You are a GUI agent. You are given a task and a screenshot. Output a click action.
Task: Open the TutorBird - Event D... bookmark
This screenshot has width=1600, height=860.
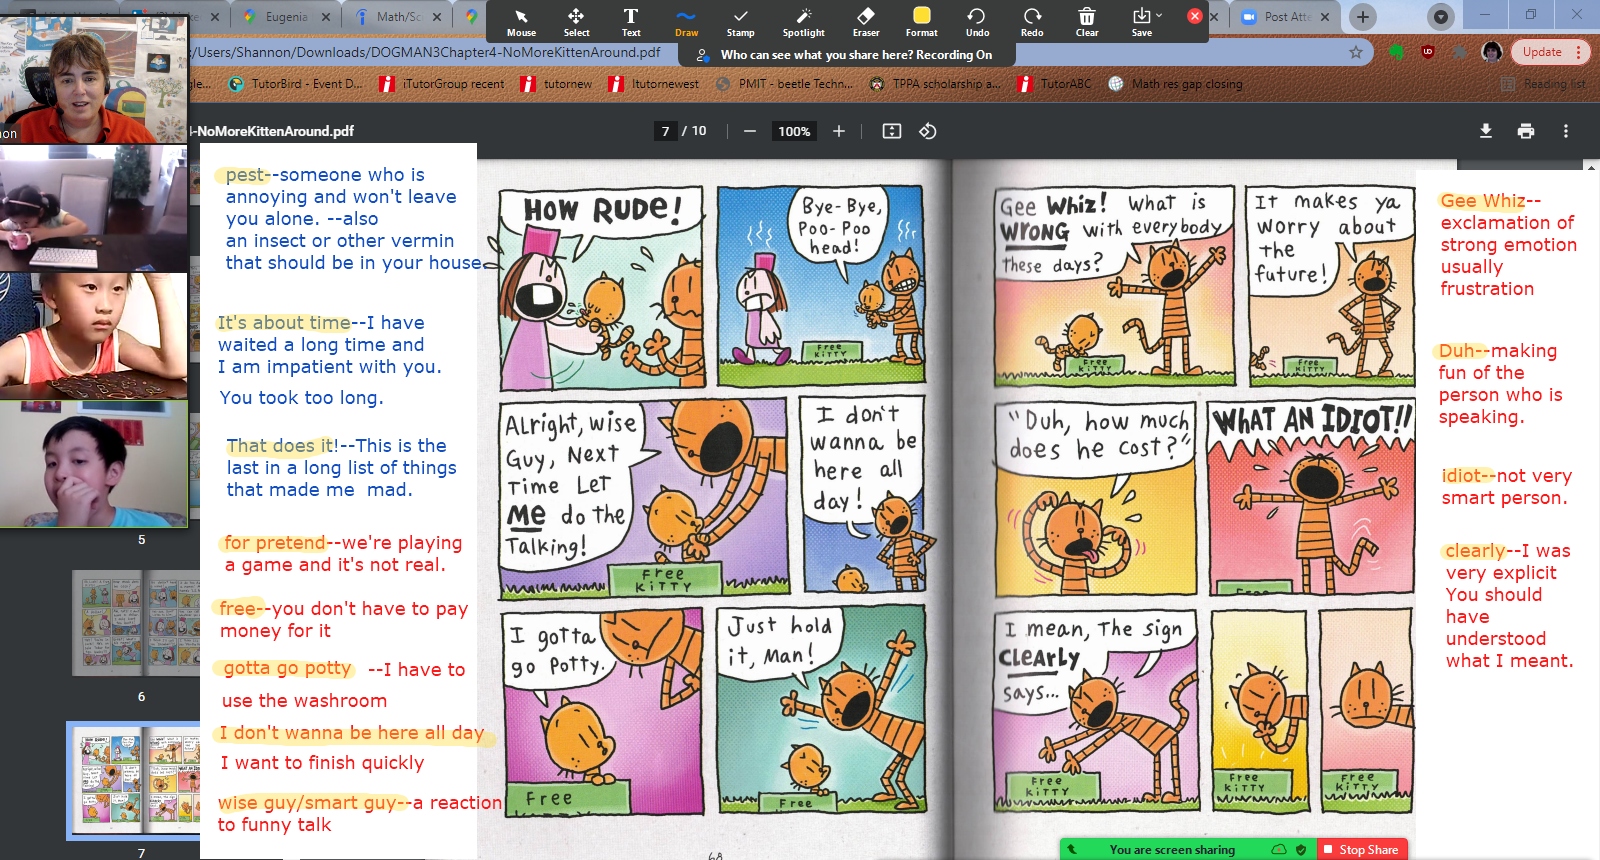pos(296,84)
